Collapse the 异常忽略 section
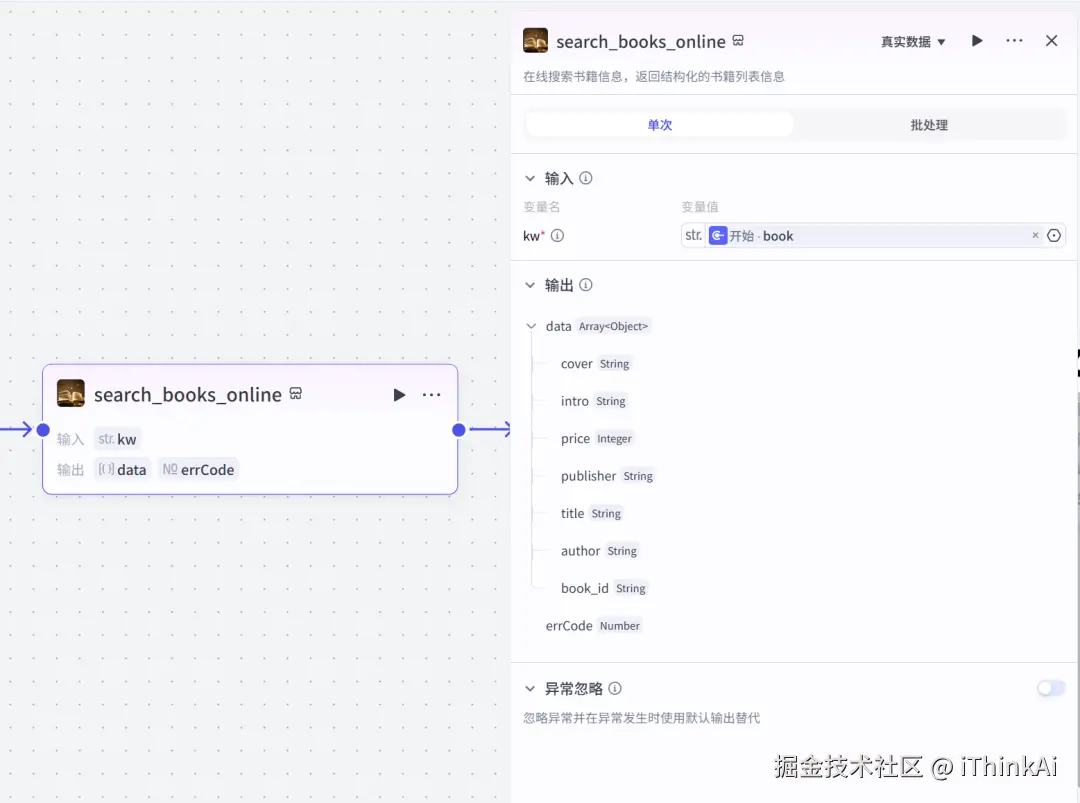The width and height of the screenshot is (1080, 803). tap(530, 688)
